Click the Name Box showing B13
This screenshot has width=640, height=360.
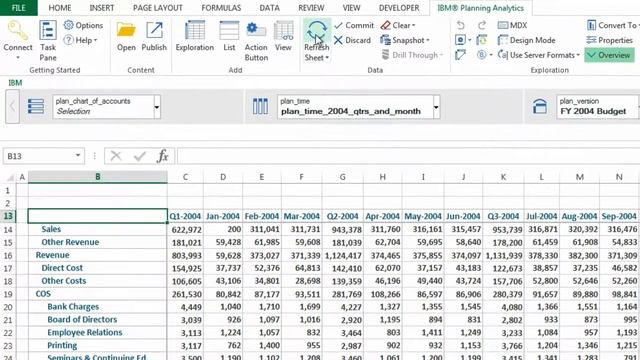39,156
